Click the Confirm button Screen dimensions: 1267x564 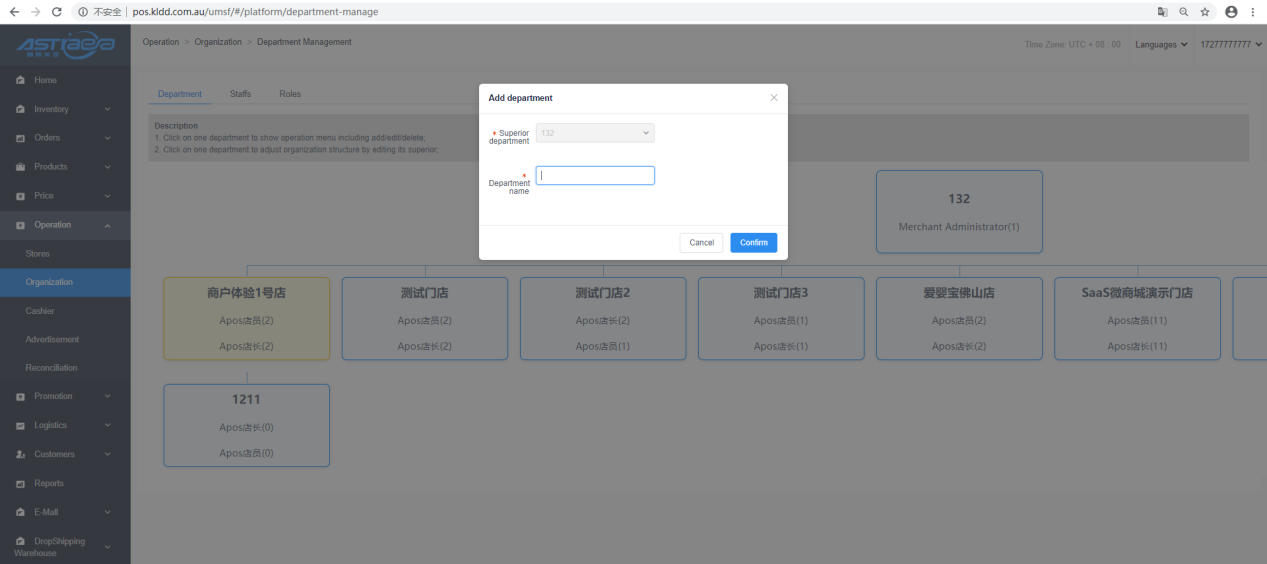(753, 243)
